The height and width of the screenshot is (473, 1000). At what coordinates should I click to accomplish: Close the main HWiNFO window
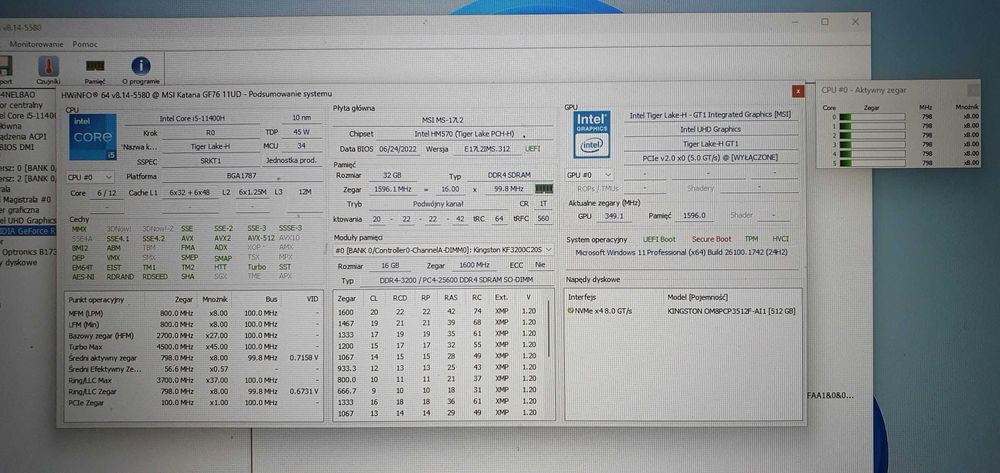(855, 22)
